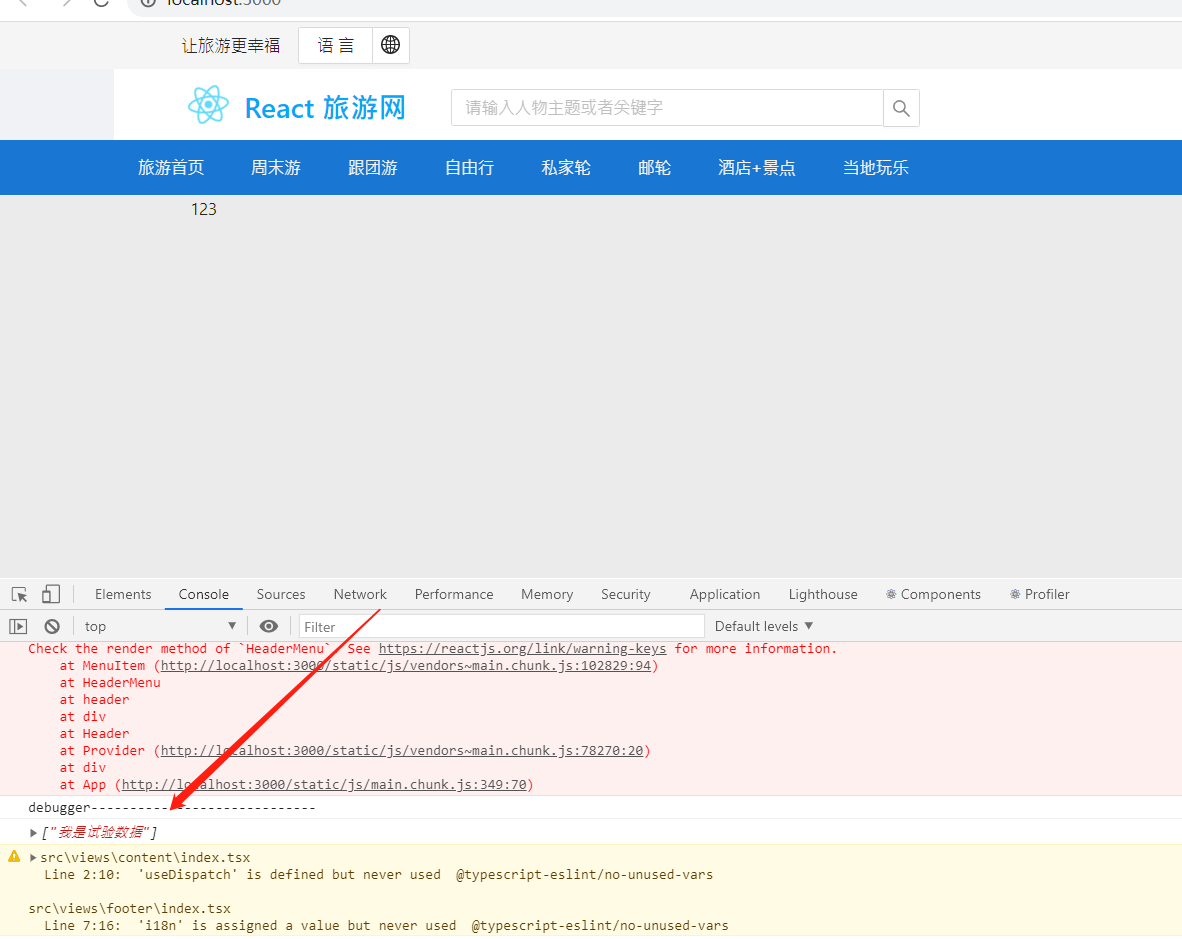Click the search magnifier beside the search box
The height and width of the screenshot is (939, 1182).
click(x=899, y=107)
